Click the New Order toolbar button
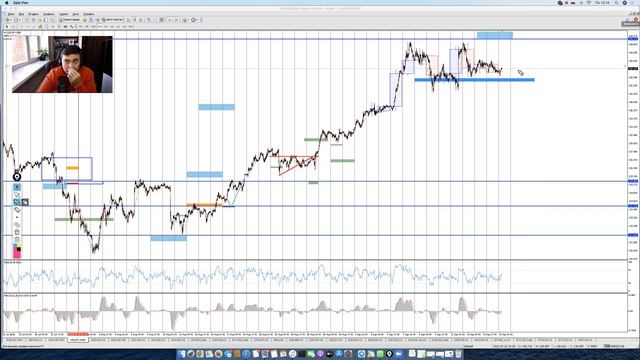The image size is (640, 360). (x=70, y=20)
